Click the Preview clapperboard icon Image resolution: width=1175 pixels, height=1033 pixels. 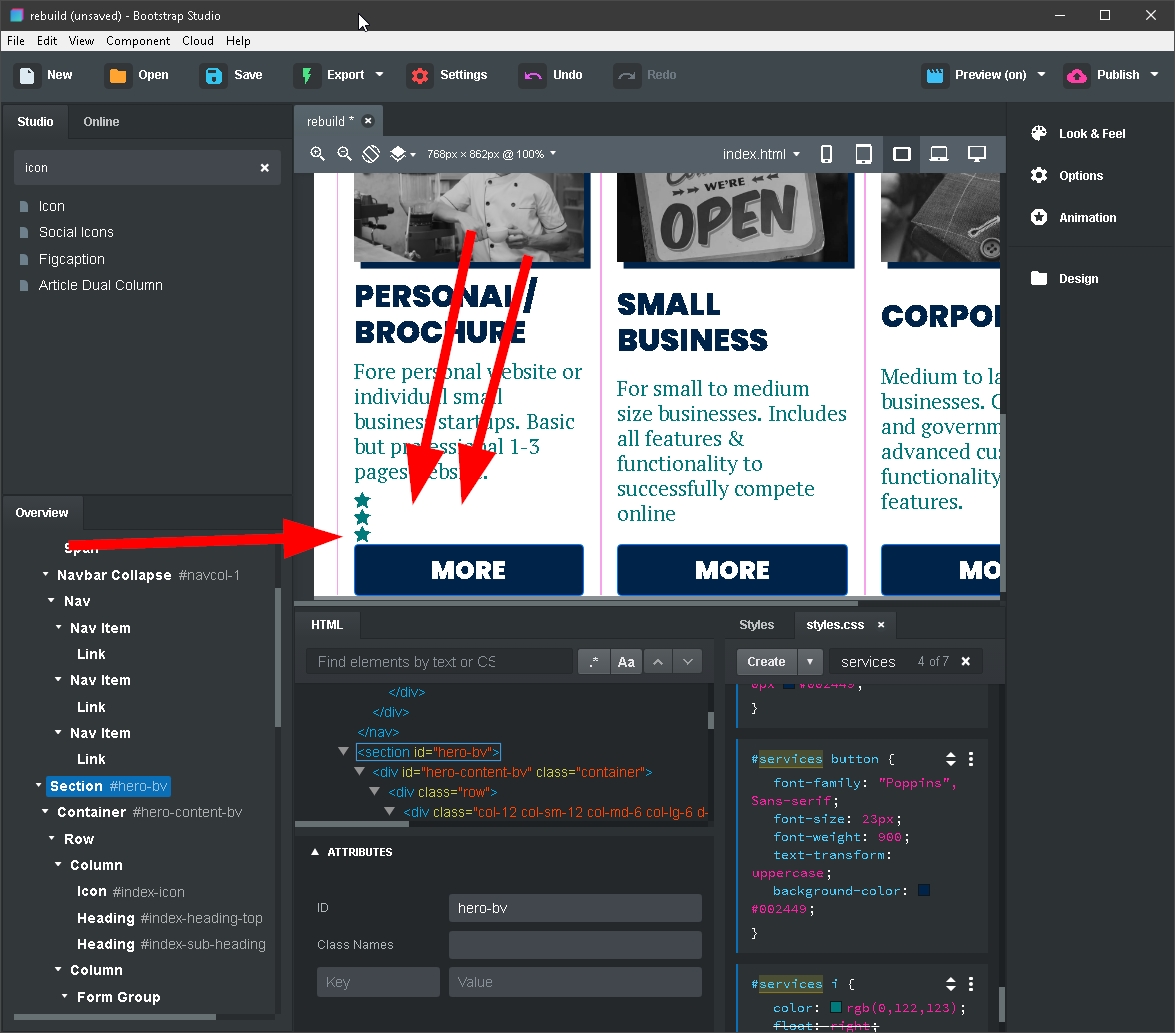coord(934,76)
